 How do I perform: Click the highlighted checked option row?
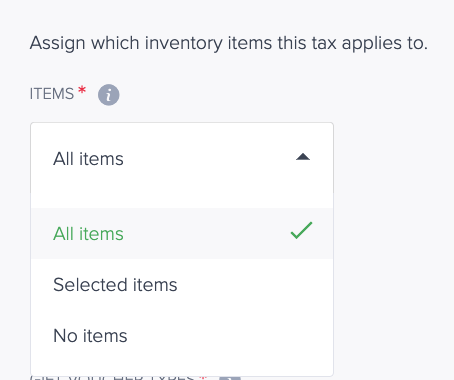coord(182,234)
